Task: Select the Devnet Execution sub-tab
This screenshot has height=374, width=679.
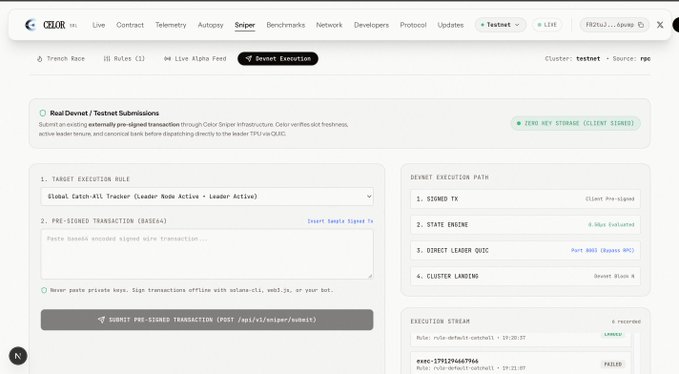Action: pos(278,58)
